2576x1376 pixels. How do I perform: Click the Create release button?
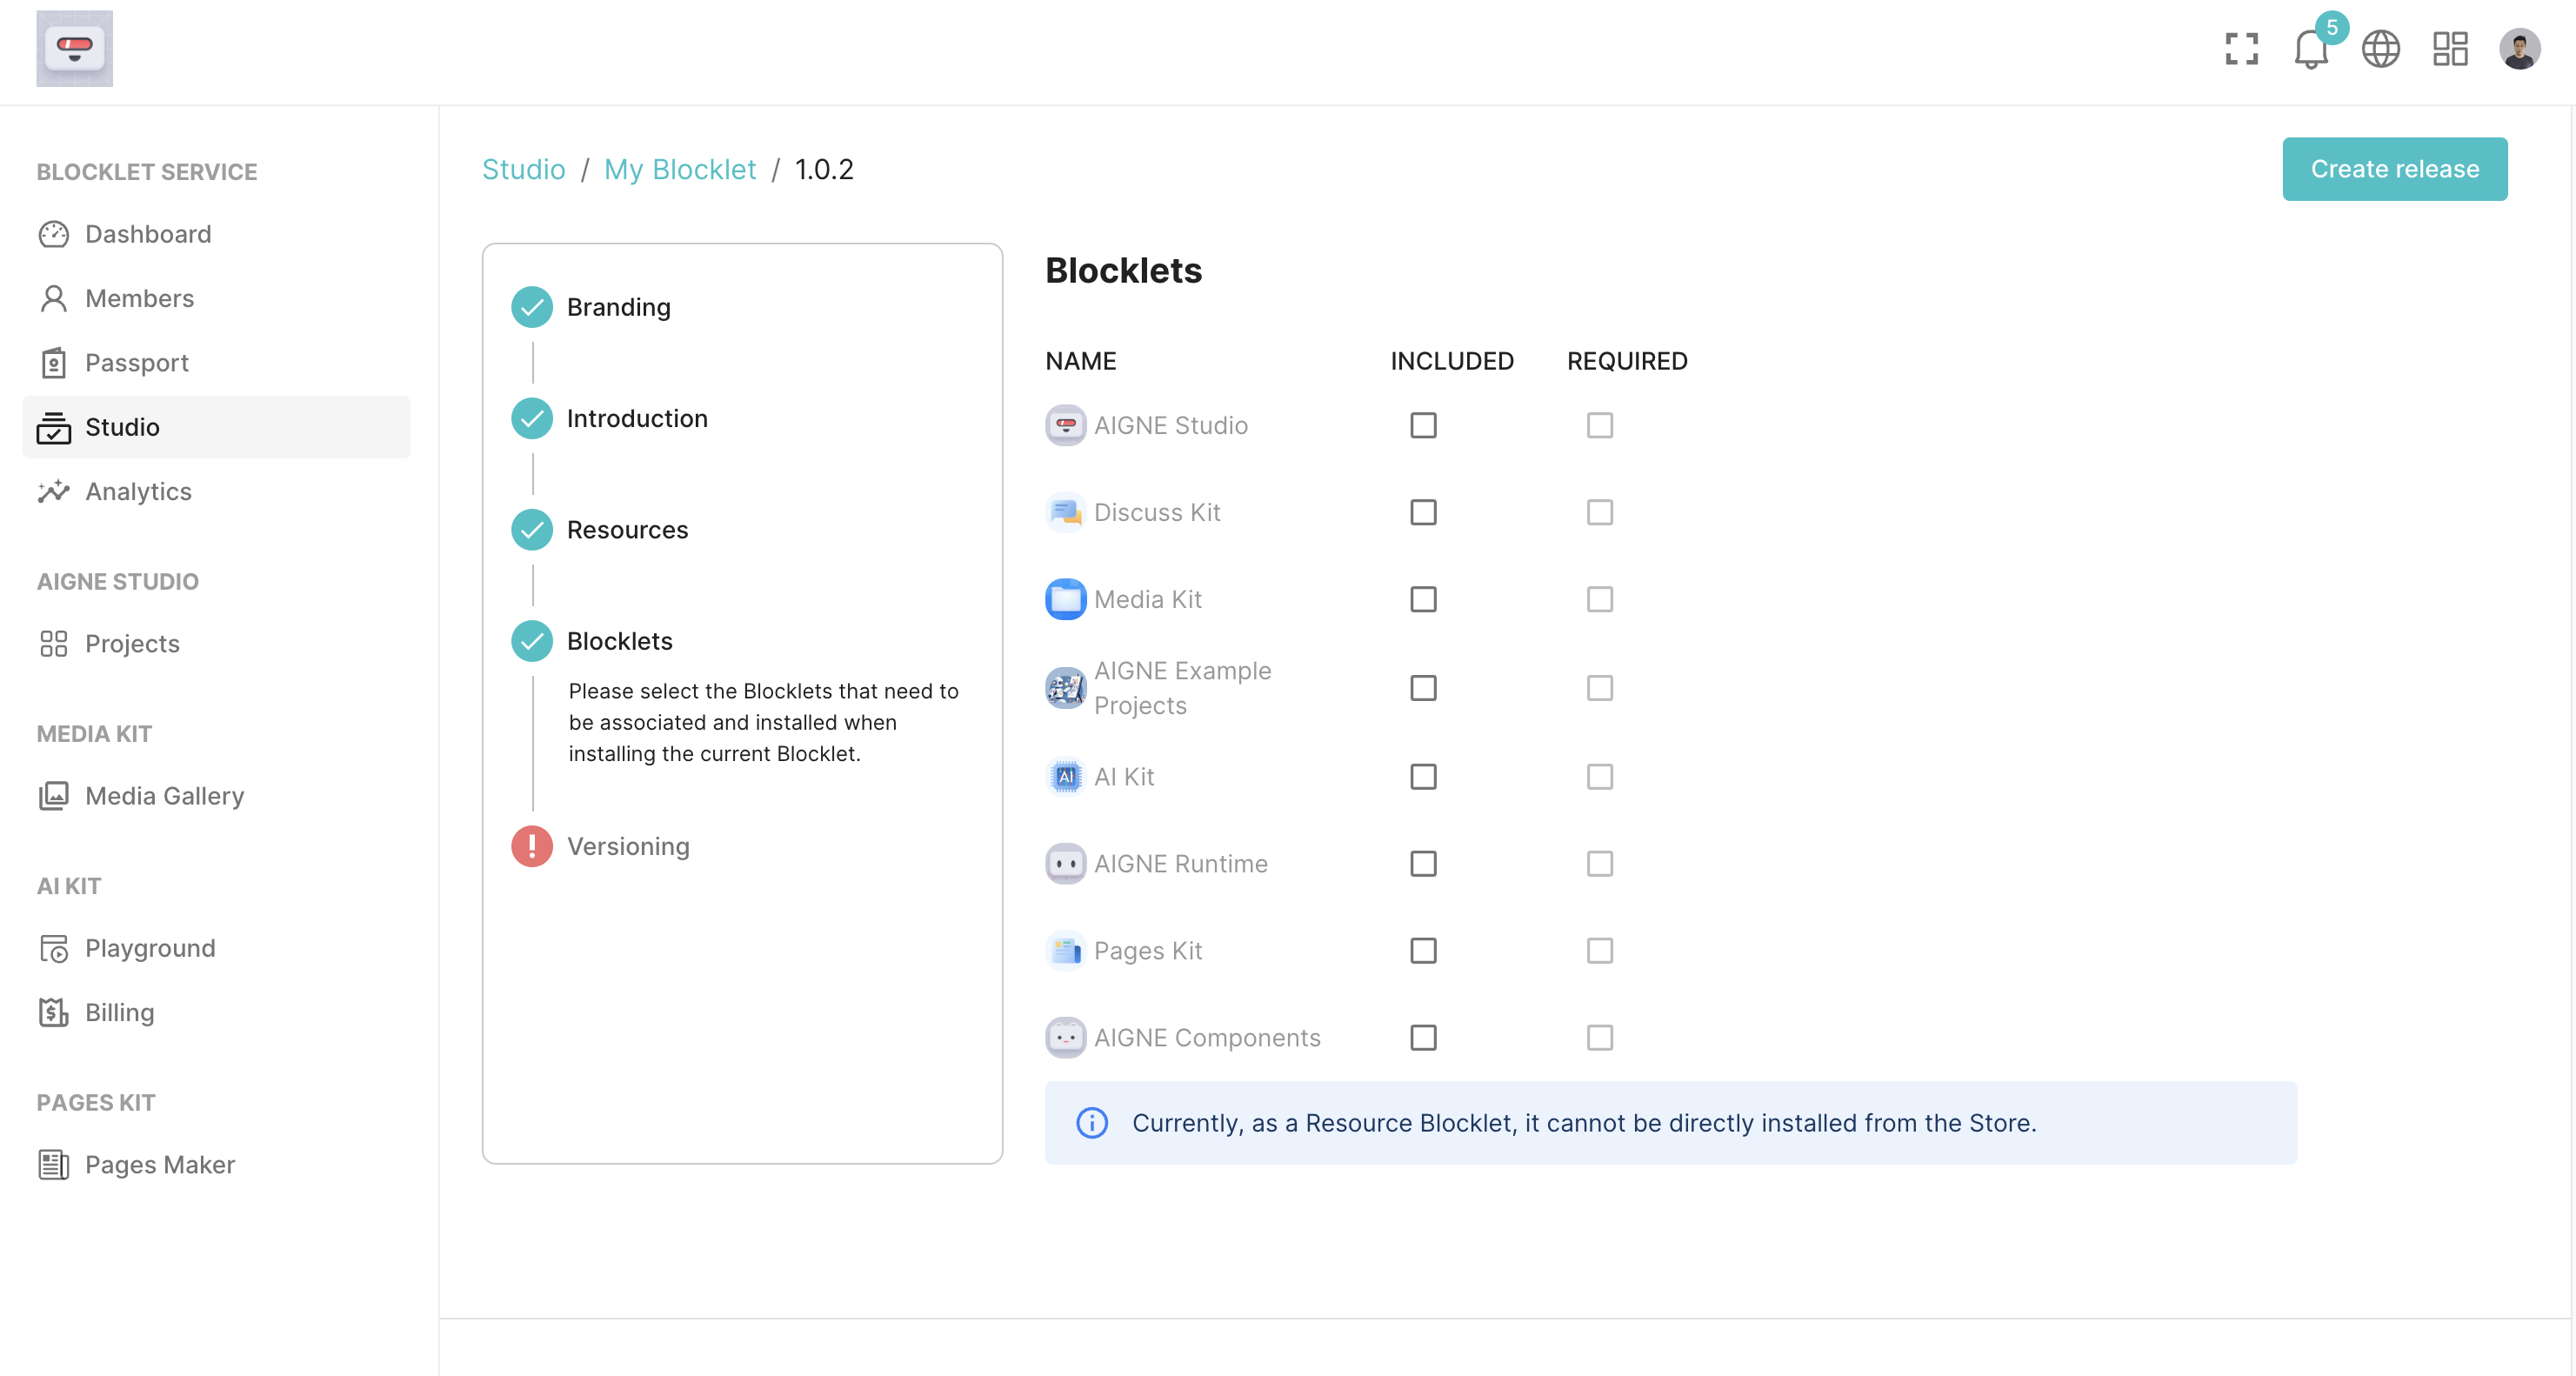[2394, 169]
